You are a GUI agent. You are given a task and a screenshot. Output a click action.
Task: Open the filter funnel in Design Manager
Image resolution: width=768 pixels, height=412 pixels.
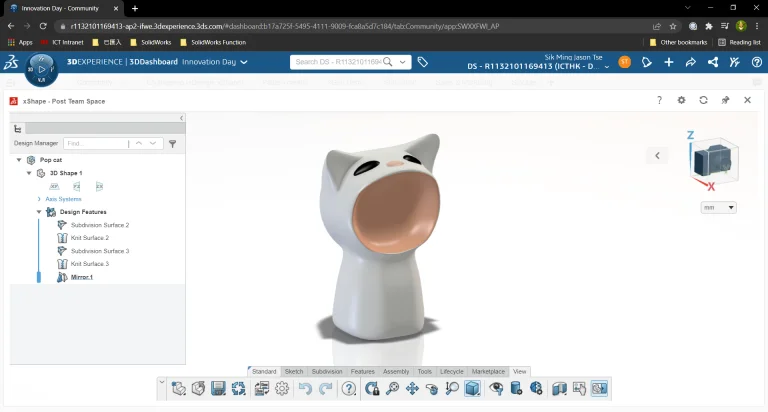pyautogui.click(x=172, y=144)
